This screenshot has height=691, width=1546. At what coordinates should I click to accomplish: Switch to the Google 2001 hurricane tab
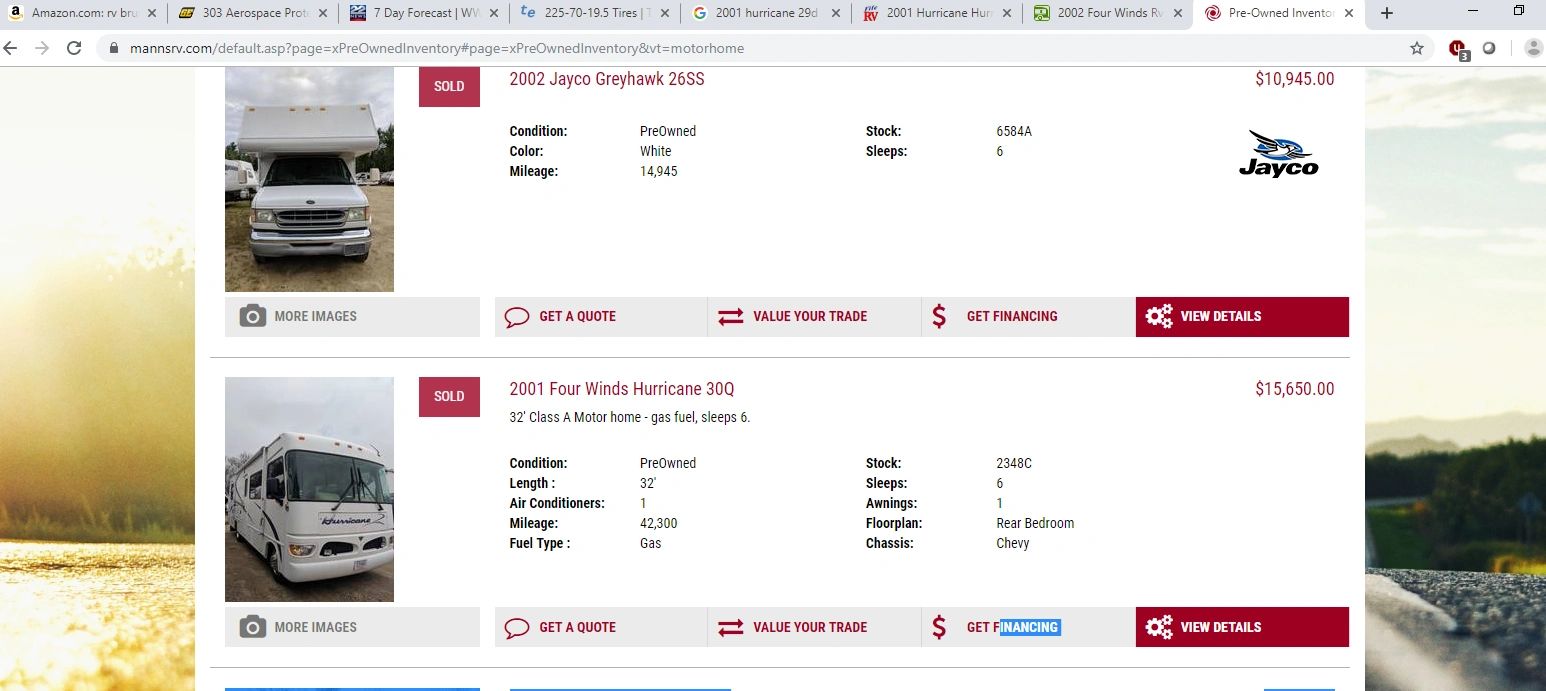(x=765, y=13)
